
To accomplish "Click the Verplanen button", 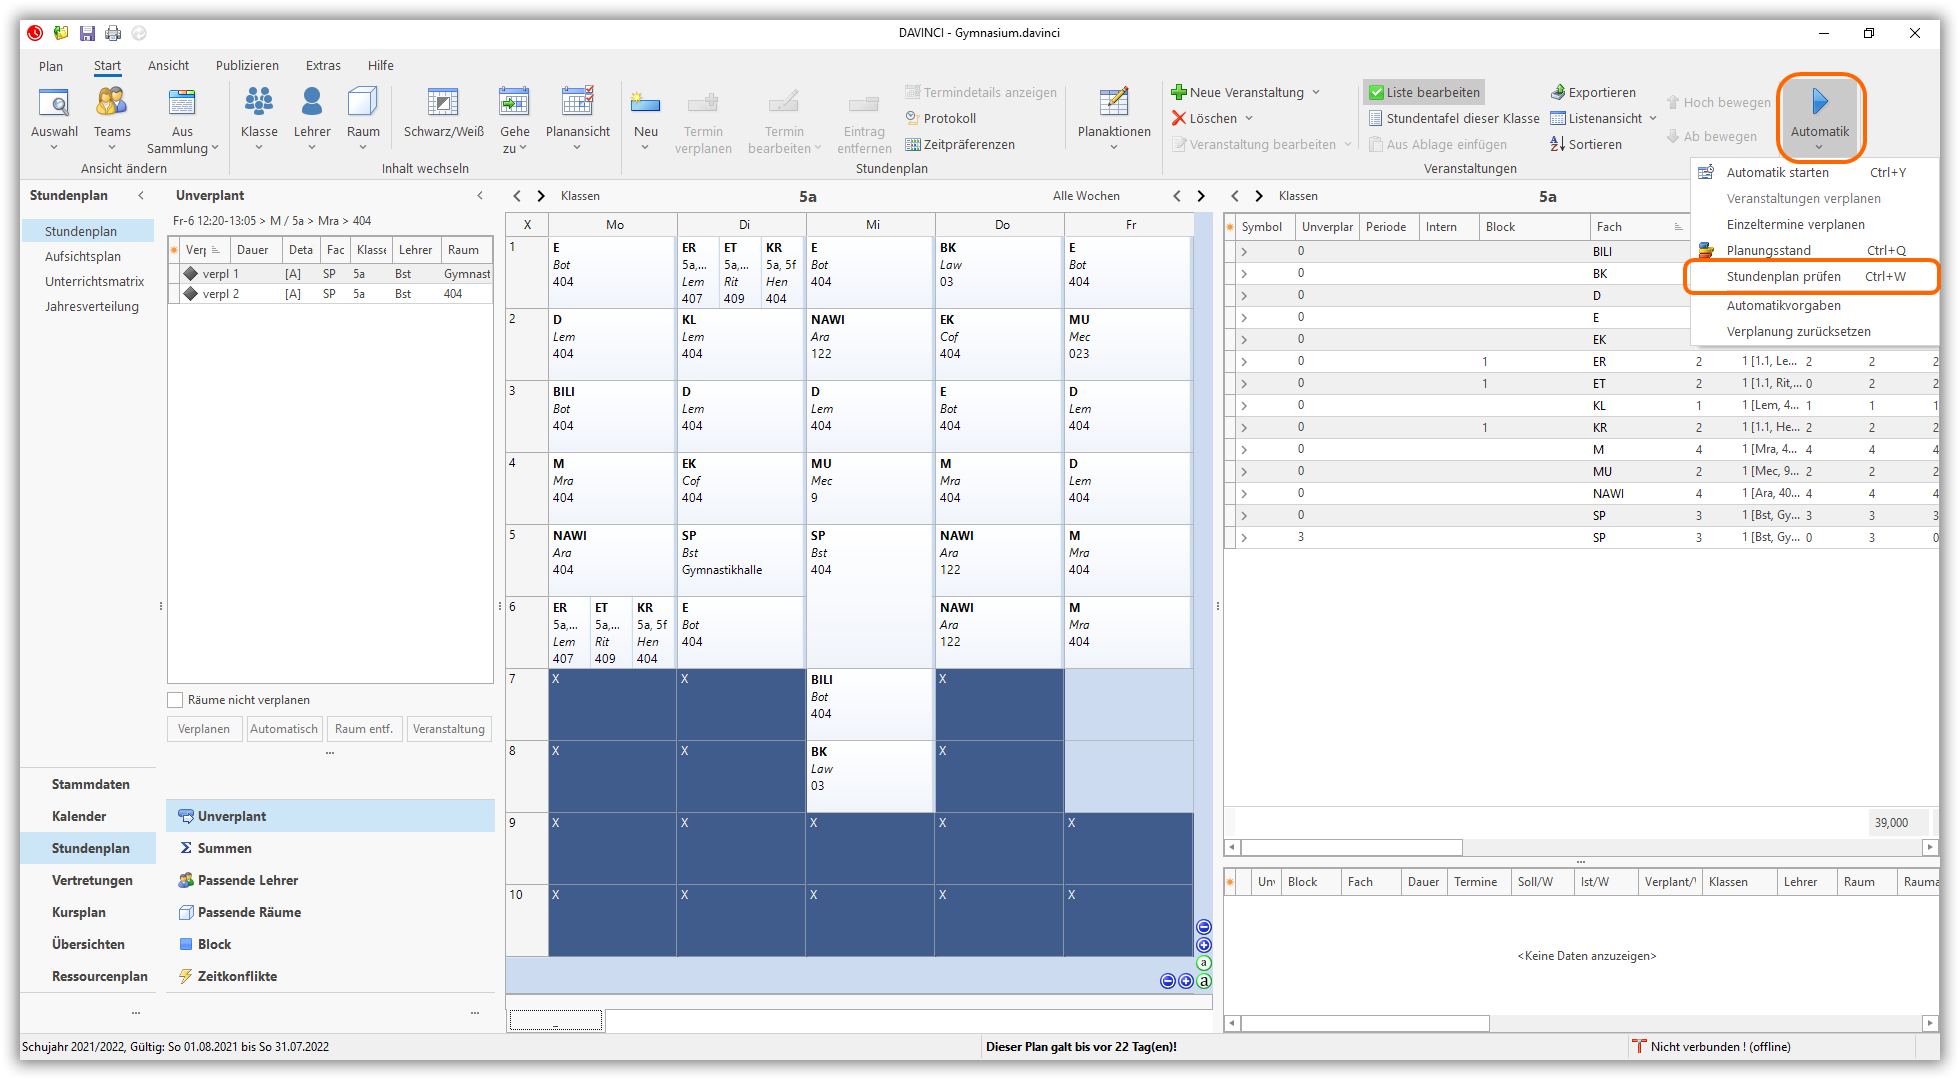I will (x=204, y=729).
